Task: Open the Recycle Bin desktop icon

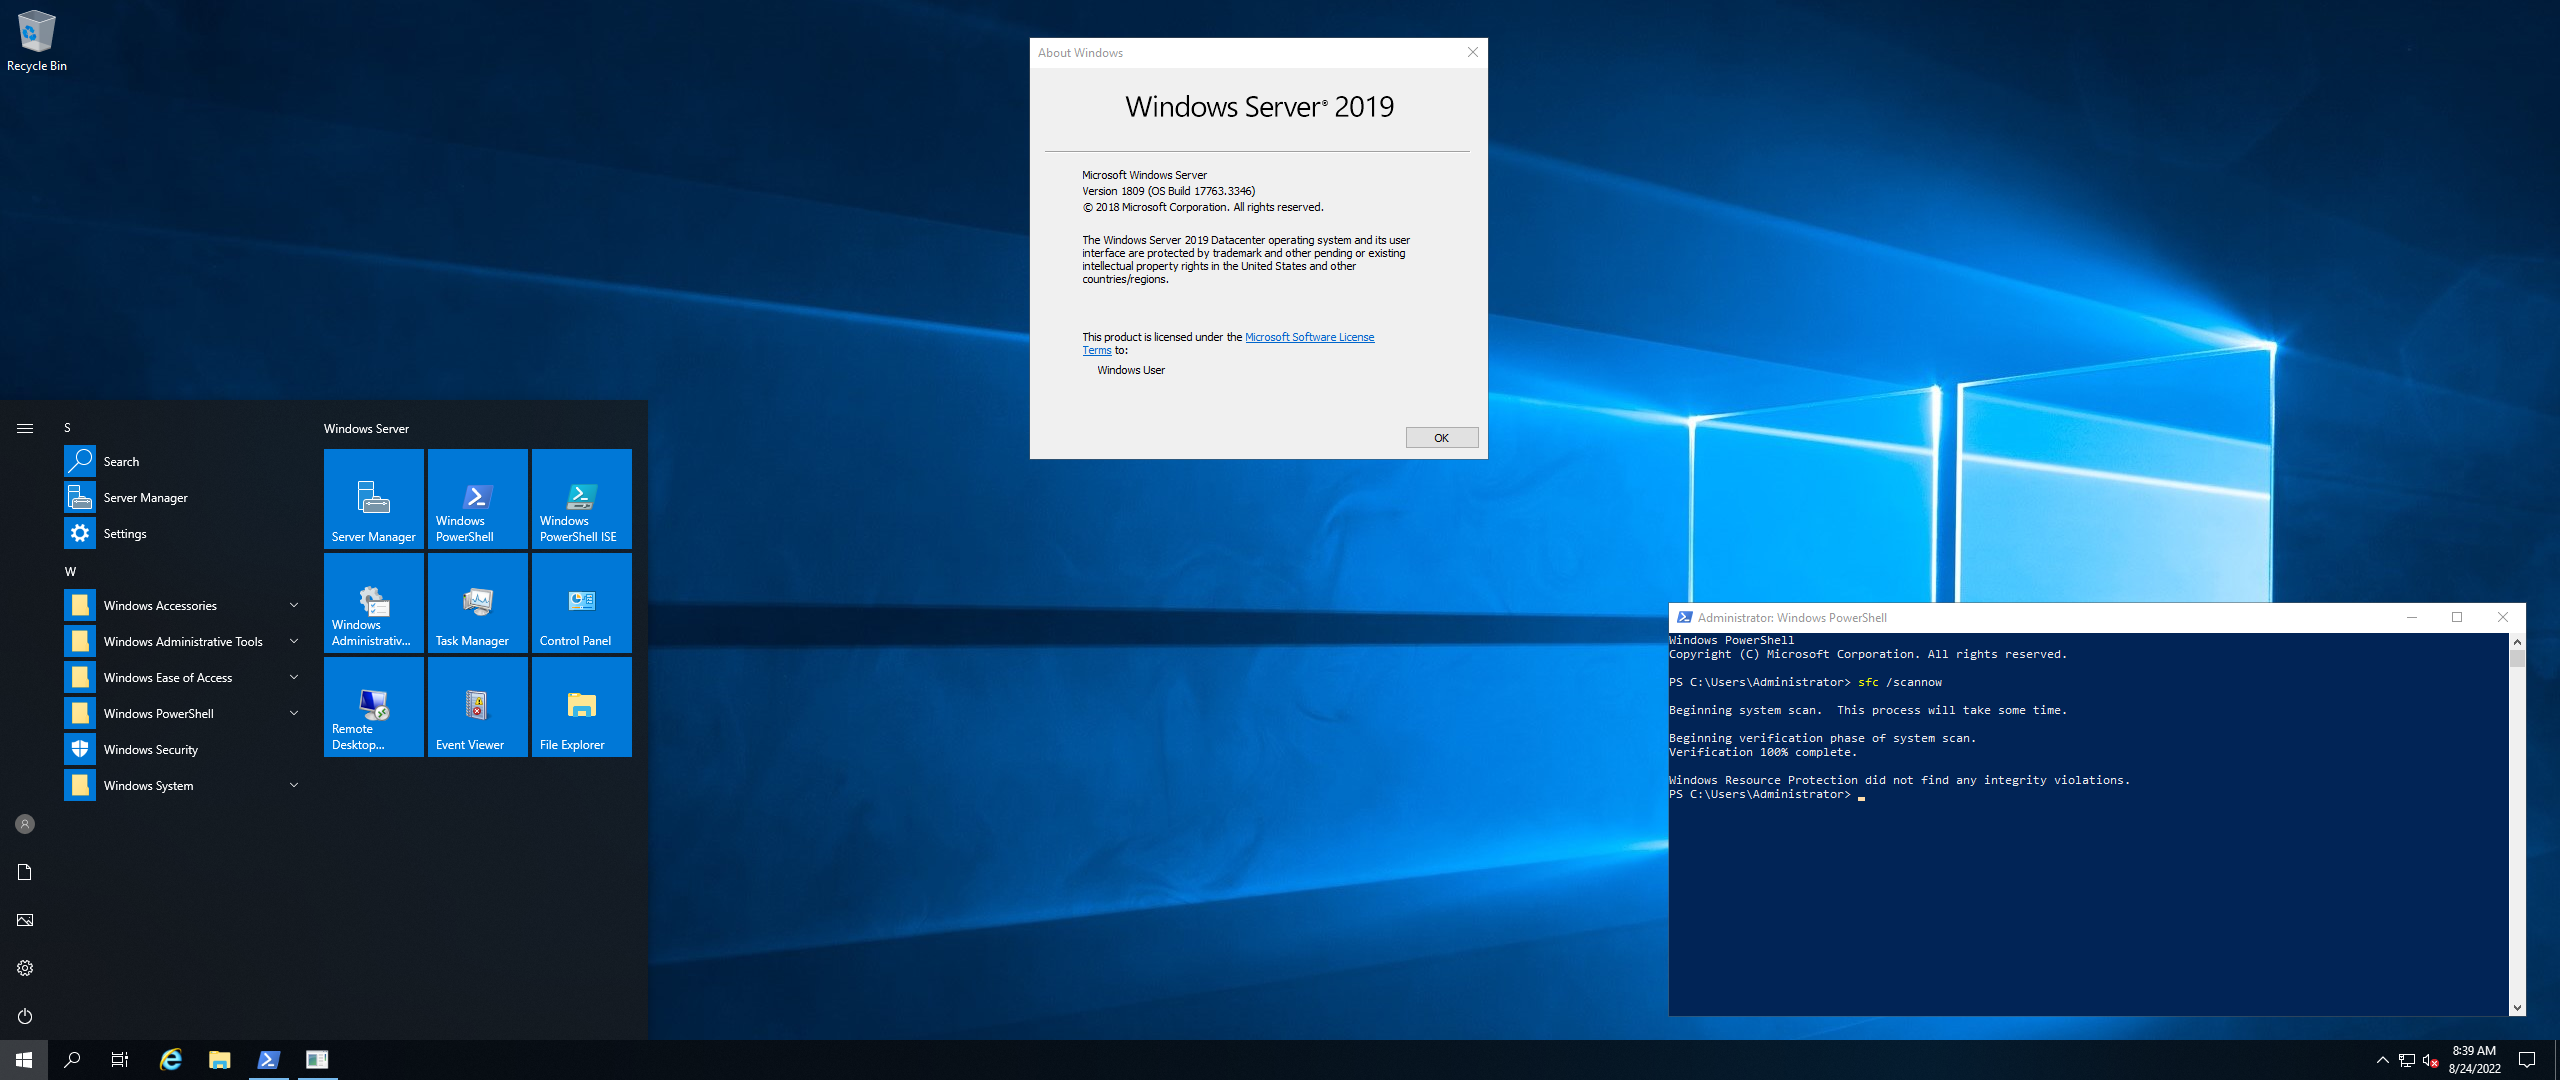Action: pos(37,40)
